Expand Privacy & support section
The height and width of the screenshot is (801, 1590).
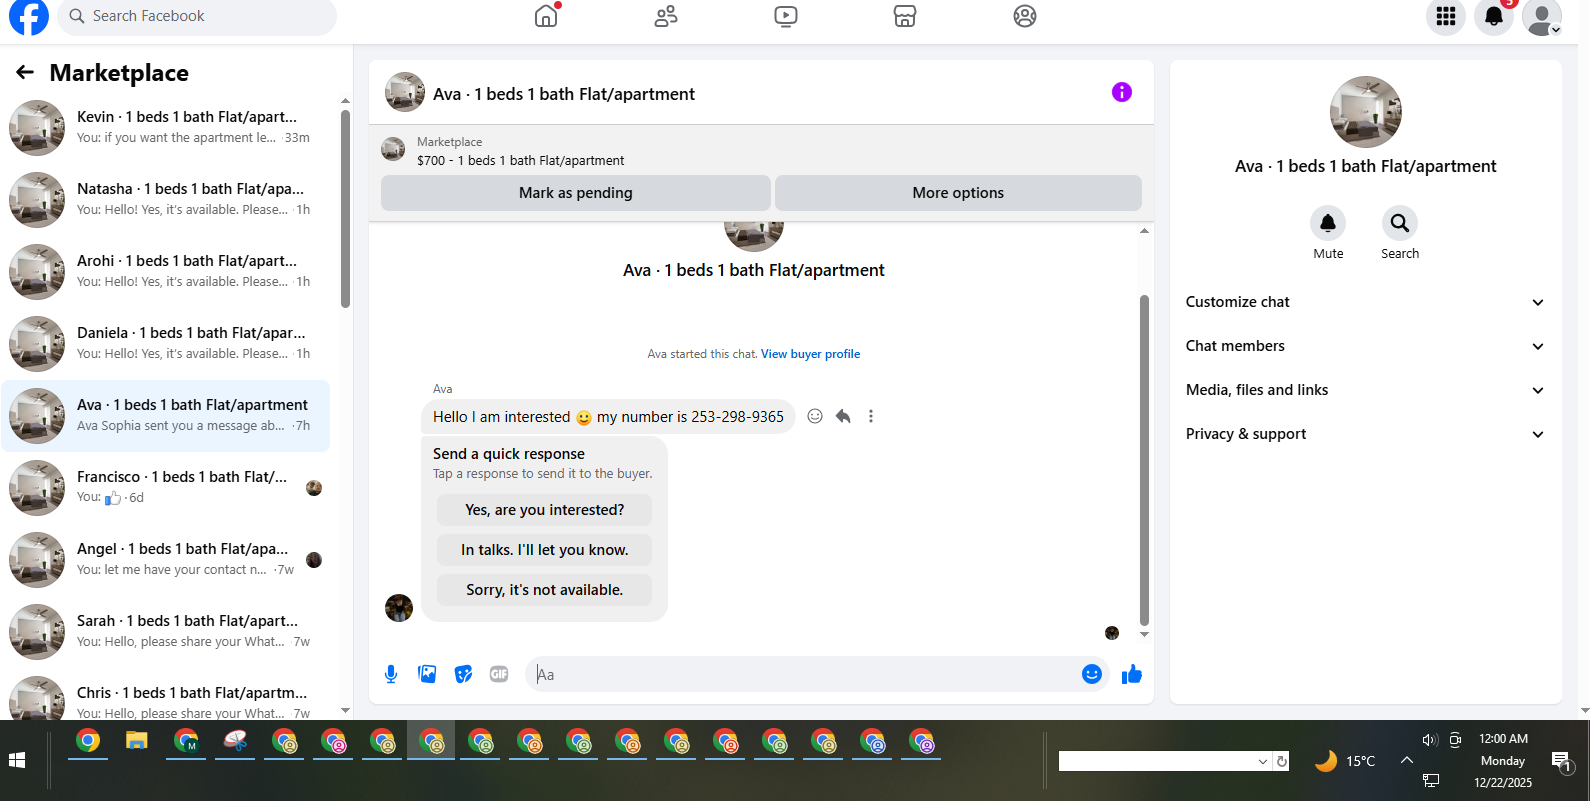click(1365, 434)
